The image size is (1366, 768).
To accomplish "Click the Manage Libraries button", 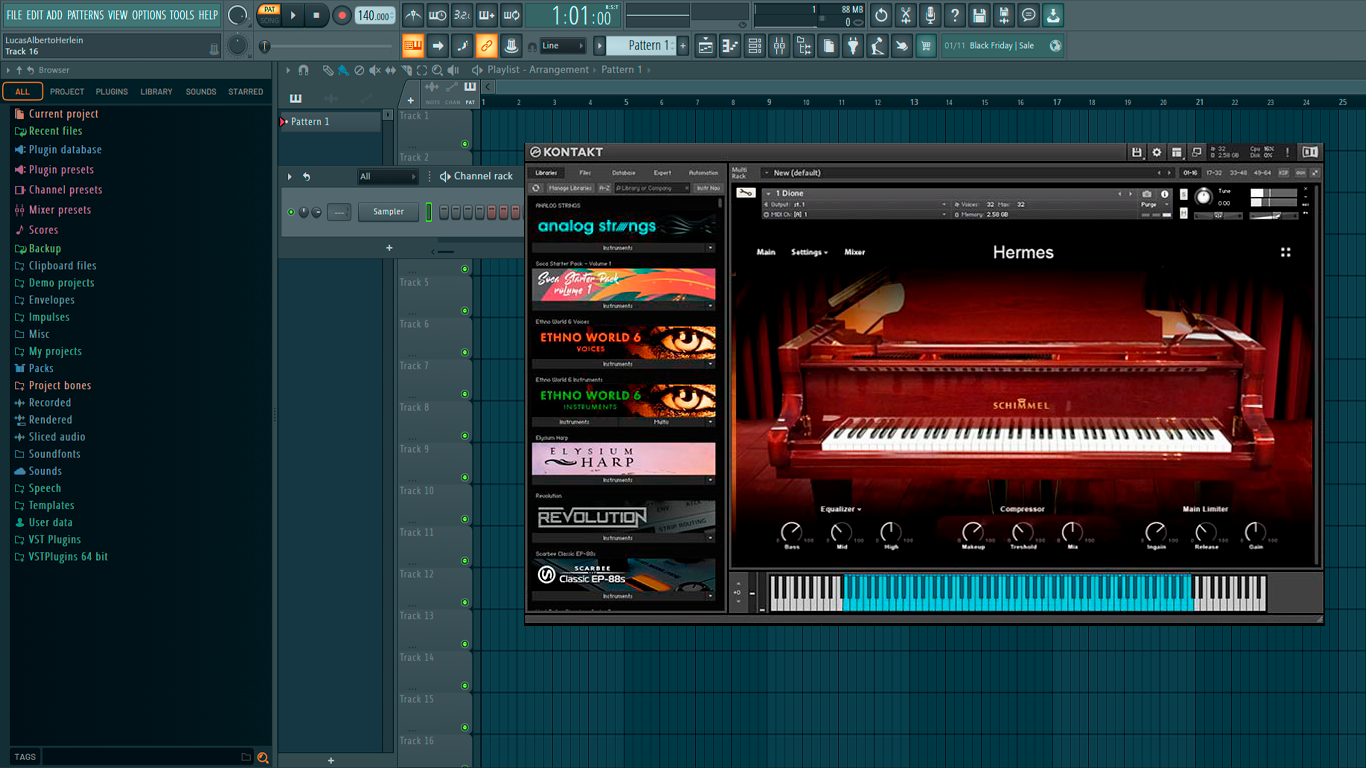I will (570, 188).
